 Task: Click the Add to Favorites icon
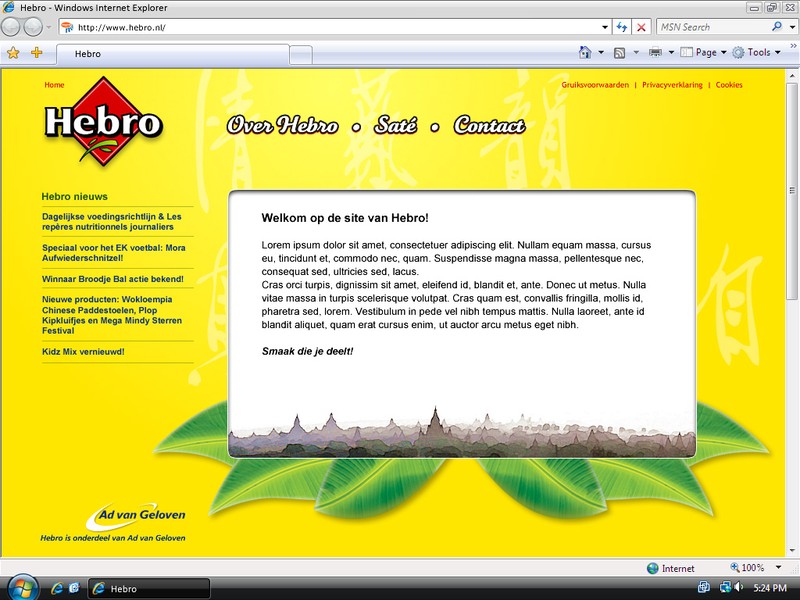37,53
